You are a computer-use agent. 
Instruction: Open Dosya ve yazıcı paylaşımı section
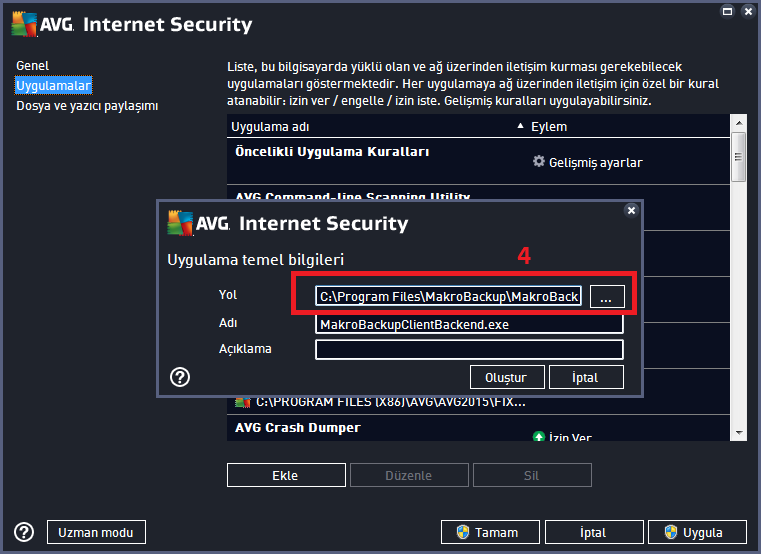(x=87, y=106)
